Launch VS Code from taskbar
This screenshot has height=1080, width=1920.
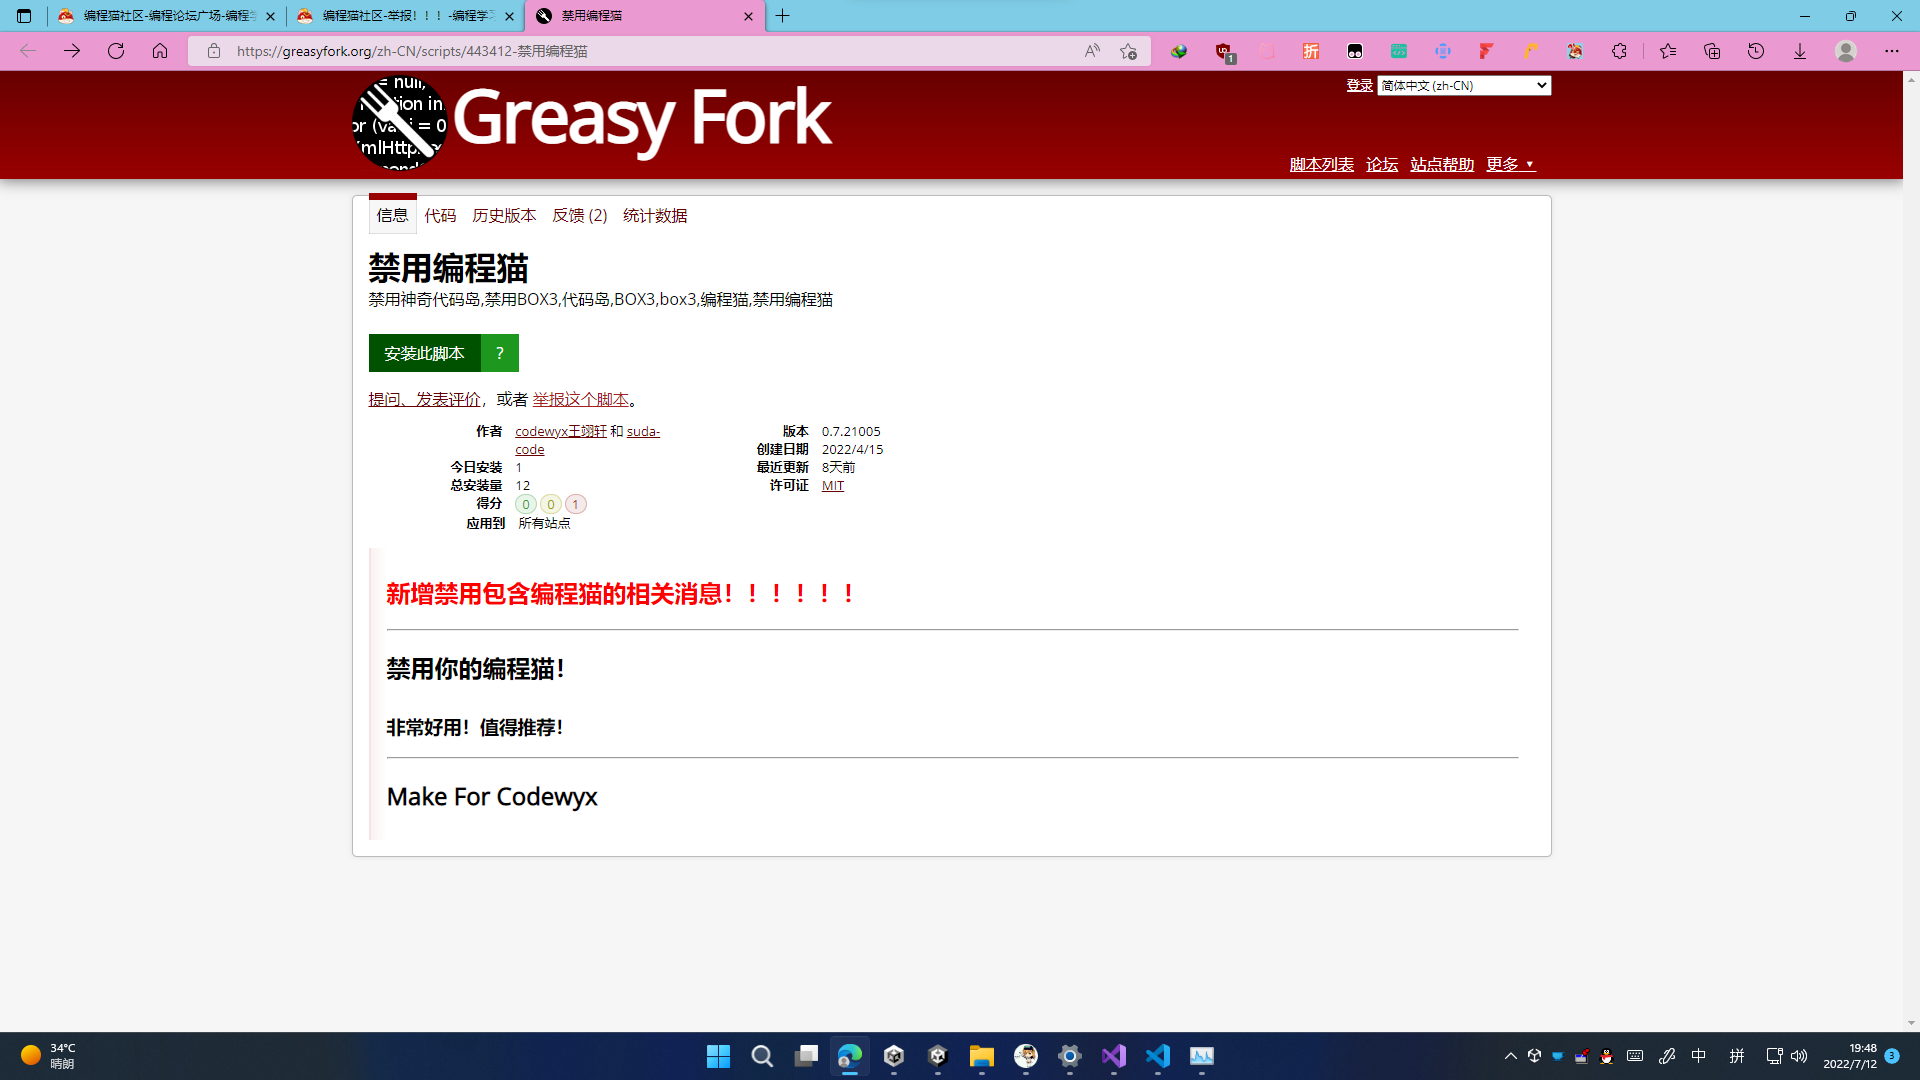(x=1158, y=1056)
